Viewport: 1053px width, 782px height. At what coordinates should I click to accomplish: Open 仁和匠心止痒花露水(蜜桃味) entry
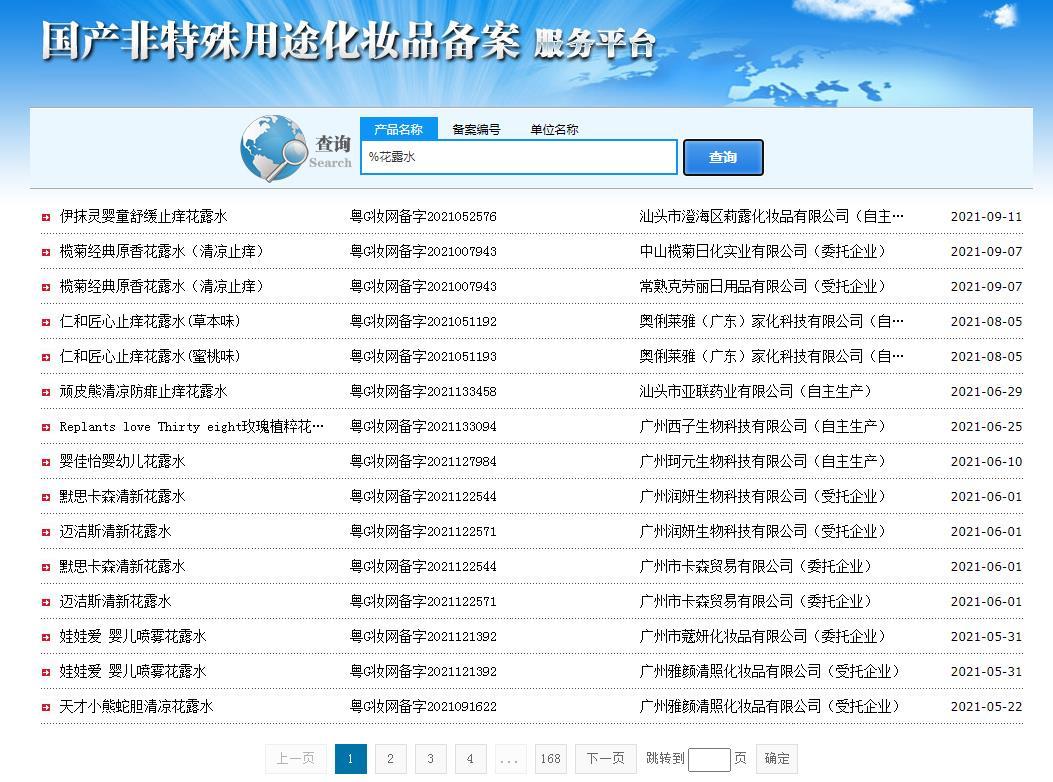pos(150,356)
